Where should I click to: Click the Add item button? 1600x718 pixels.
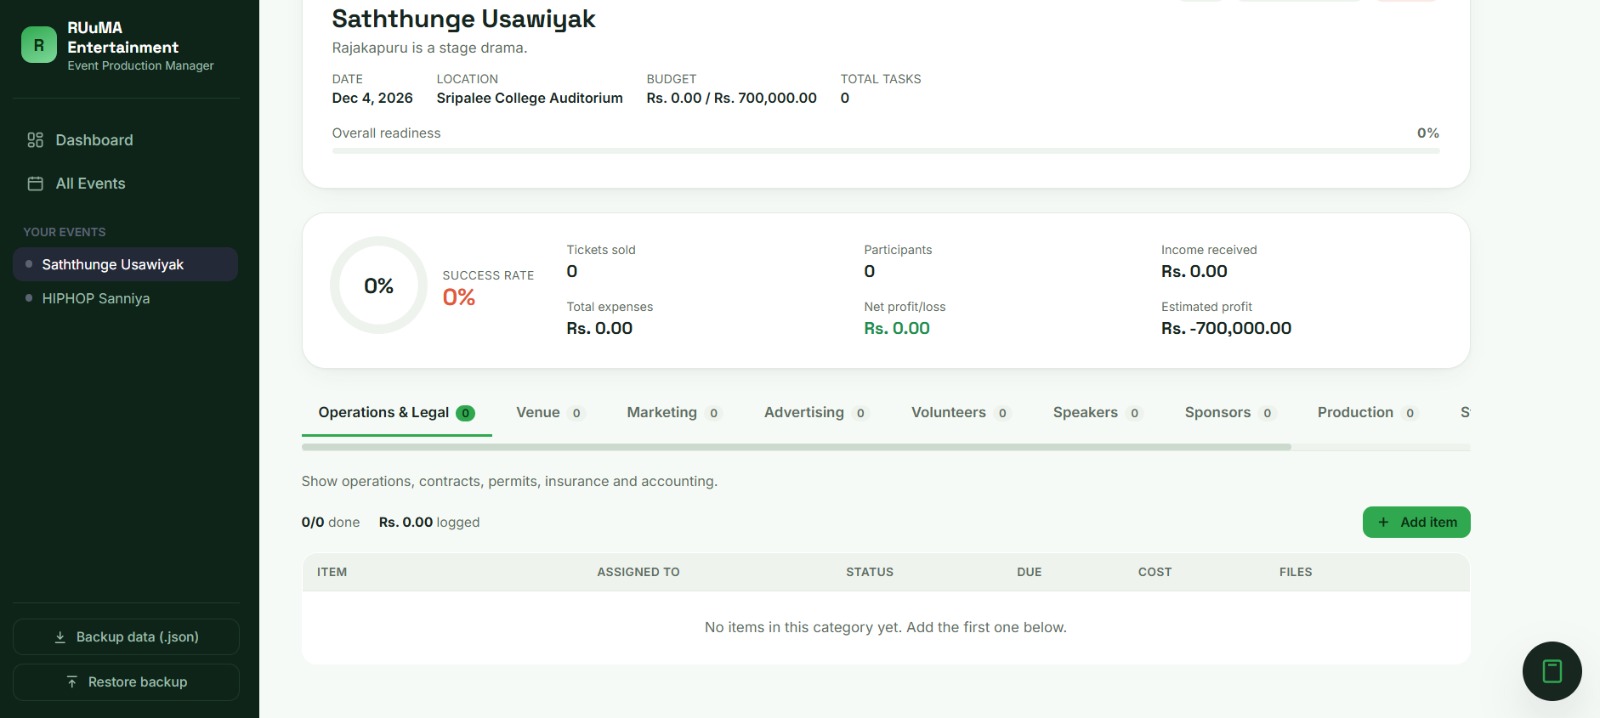[1416, 522]
